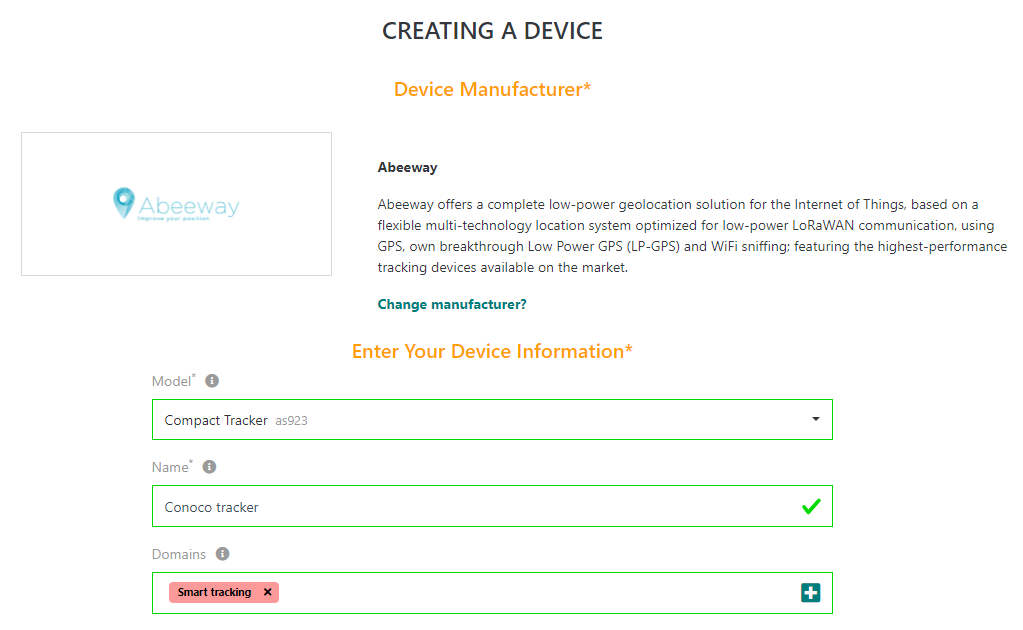Click the info icon next to Model

(212, 381)
